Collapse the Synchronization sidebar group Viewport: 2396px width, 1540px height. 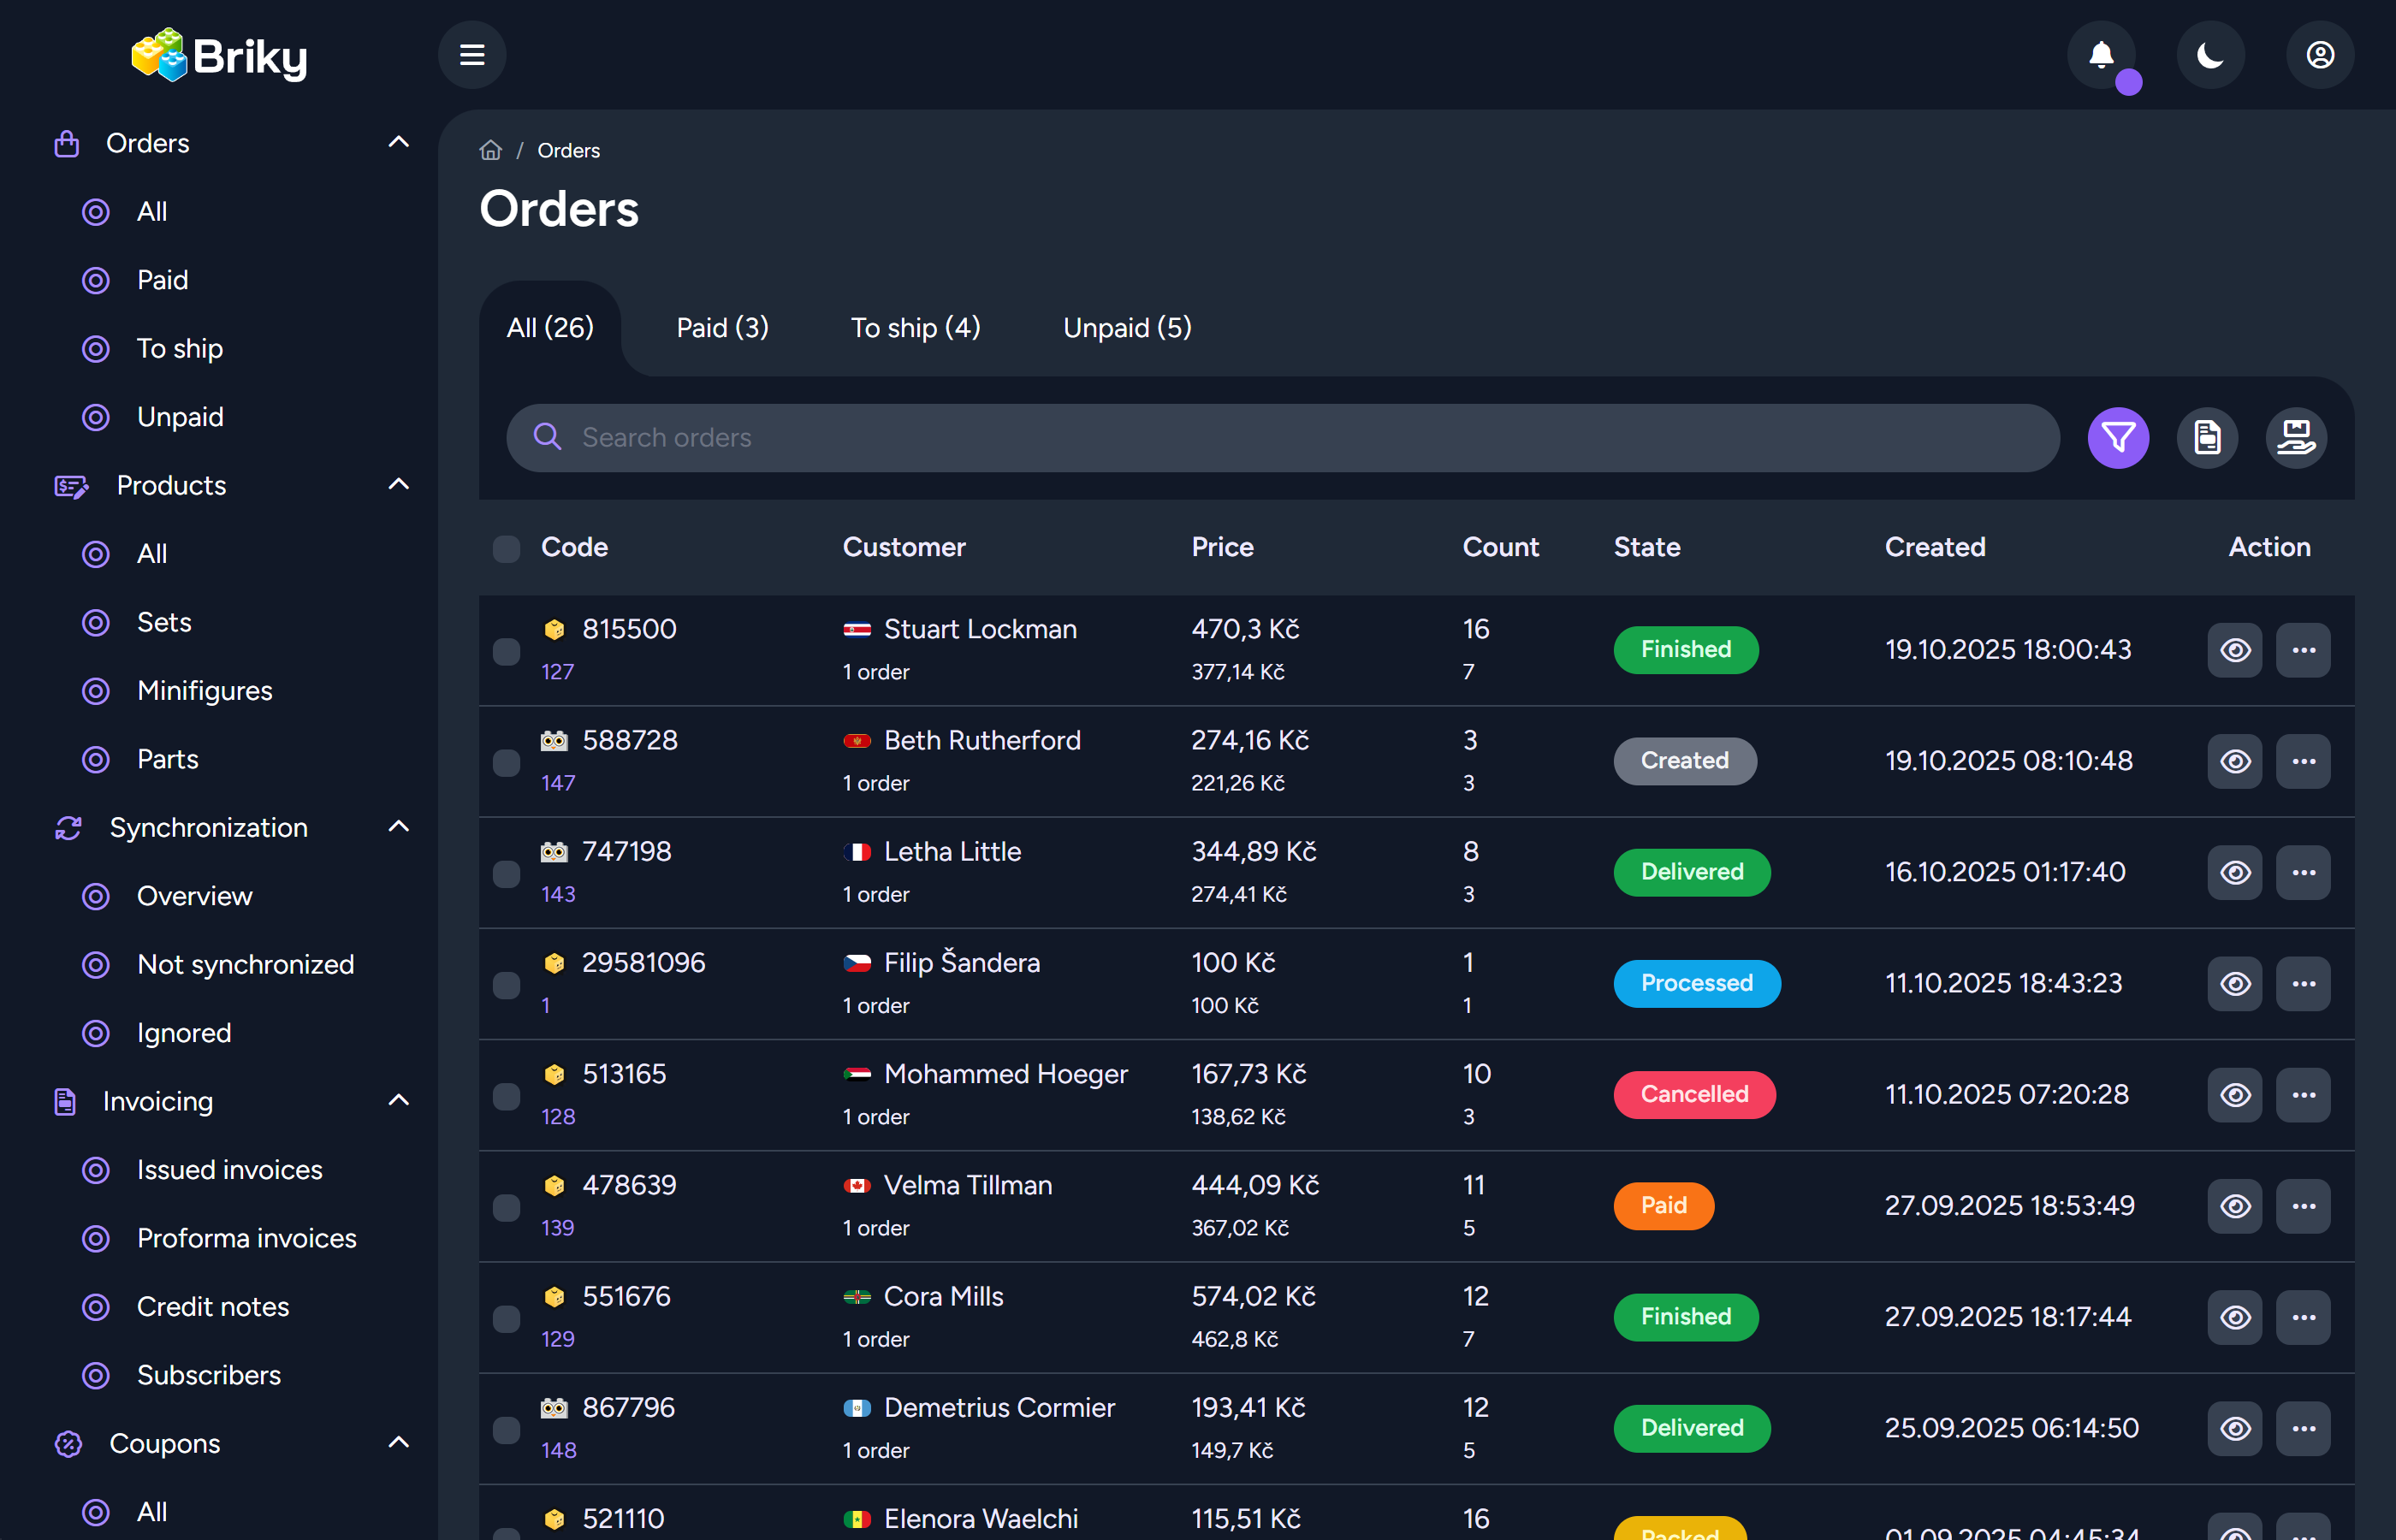tap(398, 827)
